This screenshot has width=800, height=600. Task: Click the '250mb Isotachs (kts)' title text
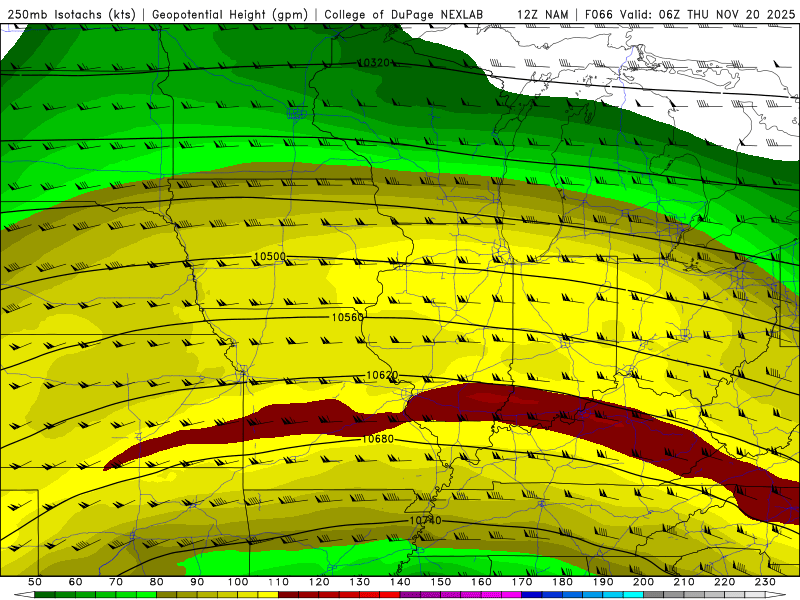point(71,14)
